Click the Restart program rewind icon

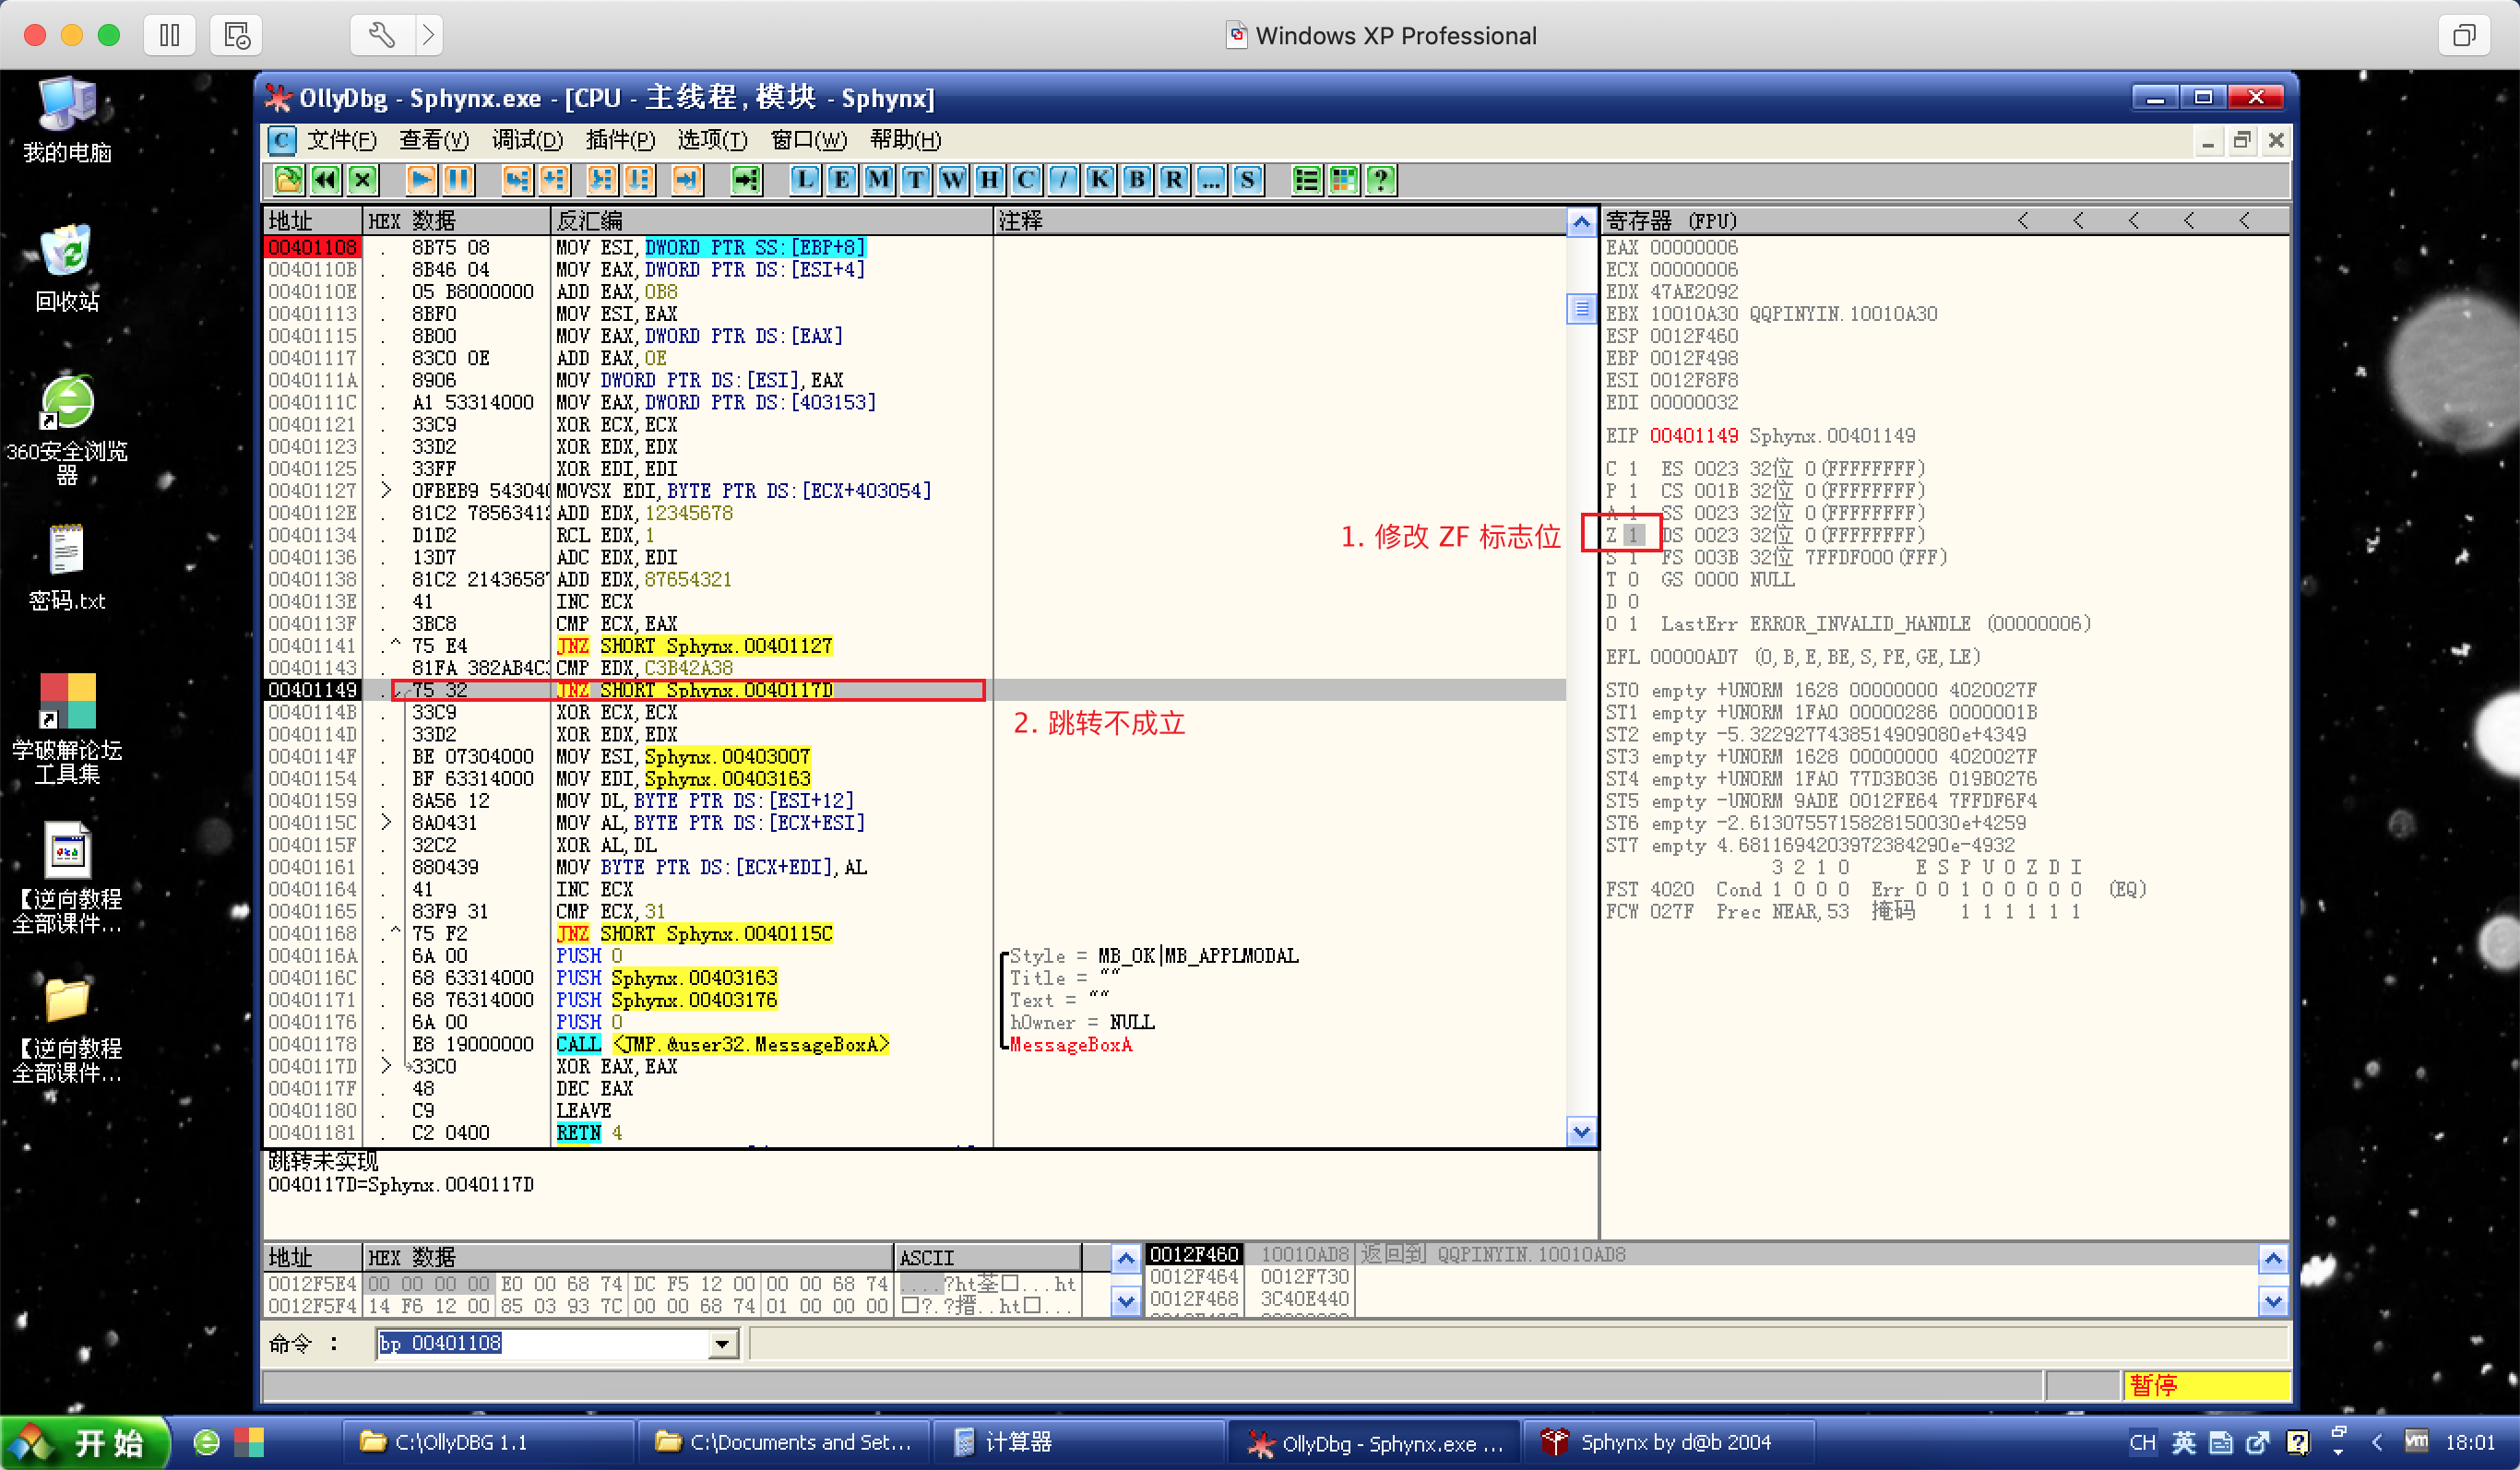point(325,180)
